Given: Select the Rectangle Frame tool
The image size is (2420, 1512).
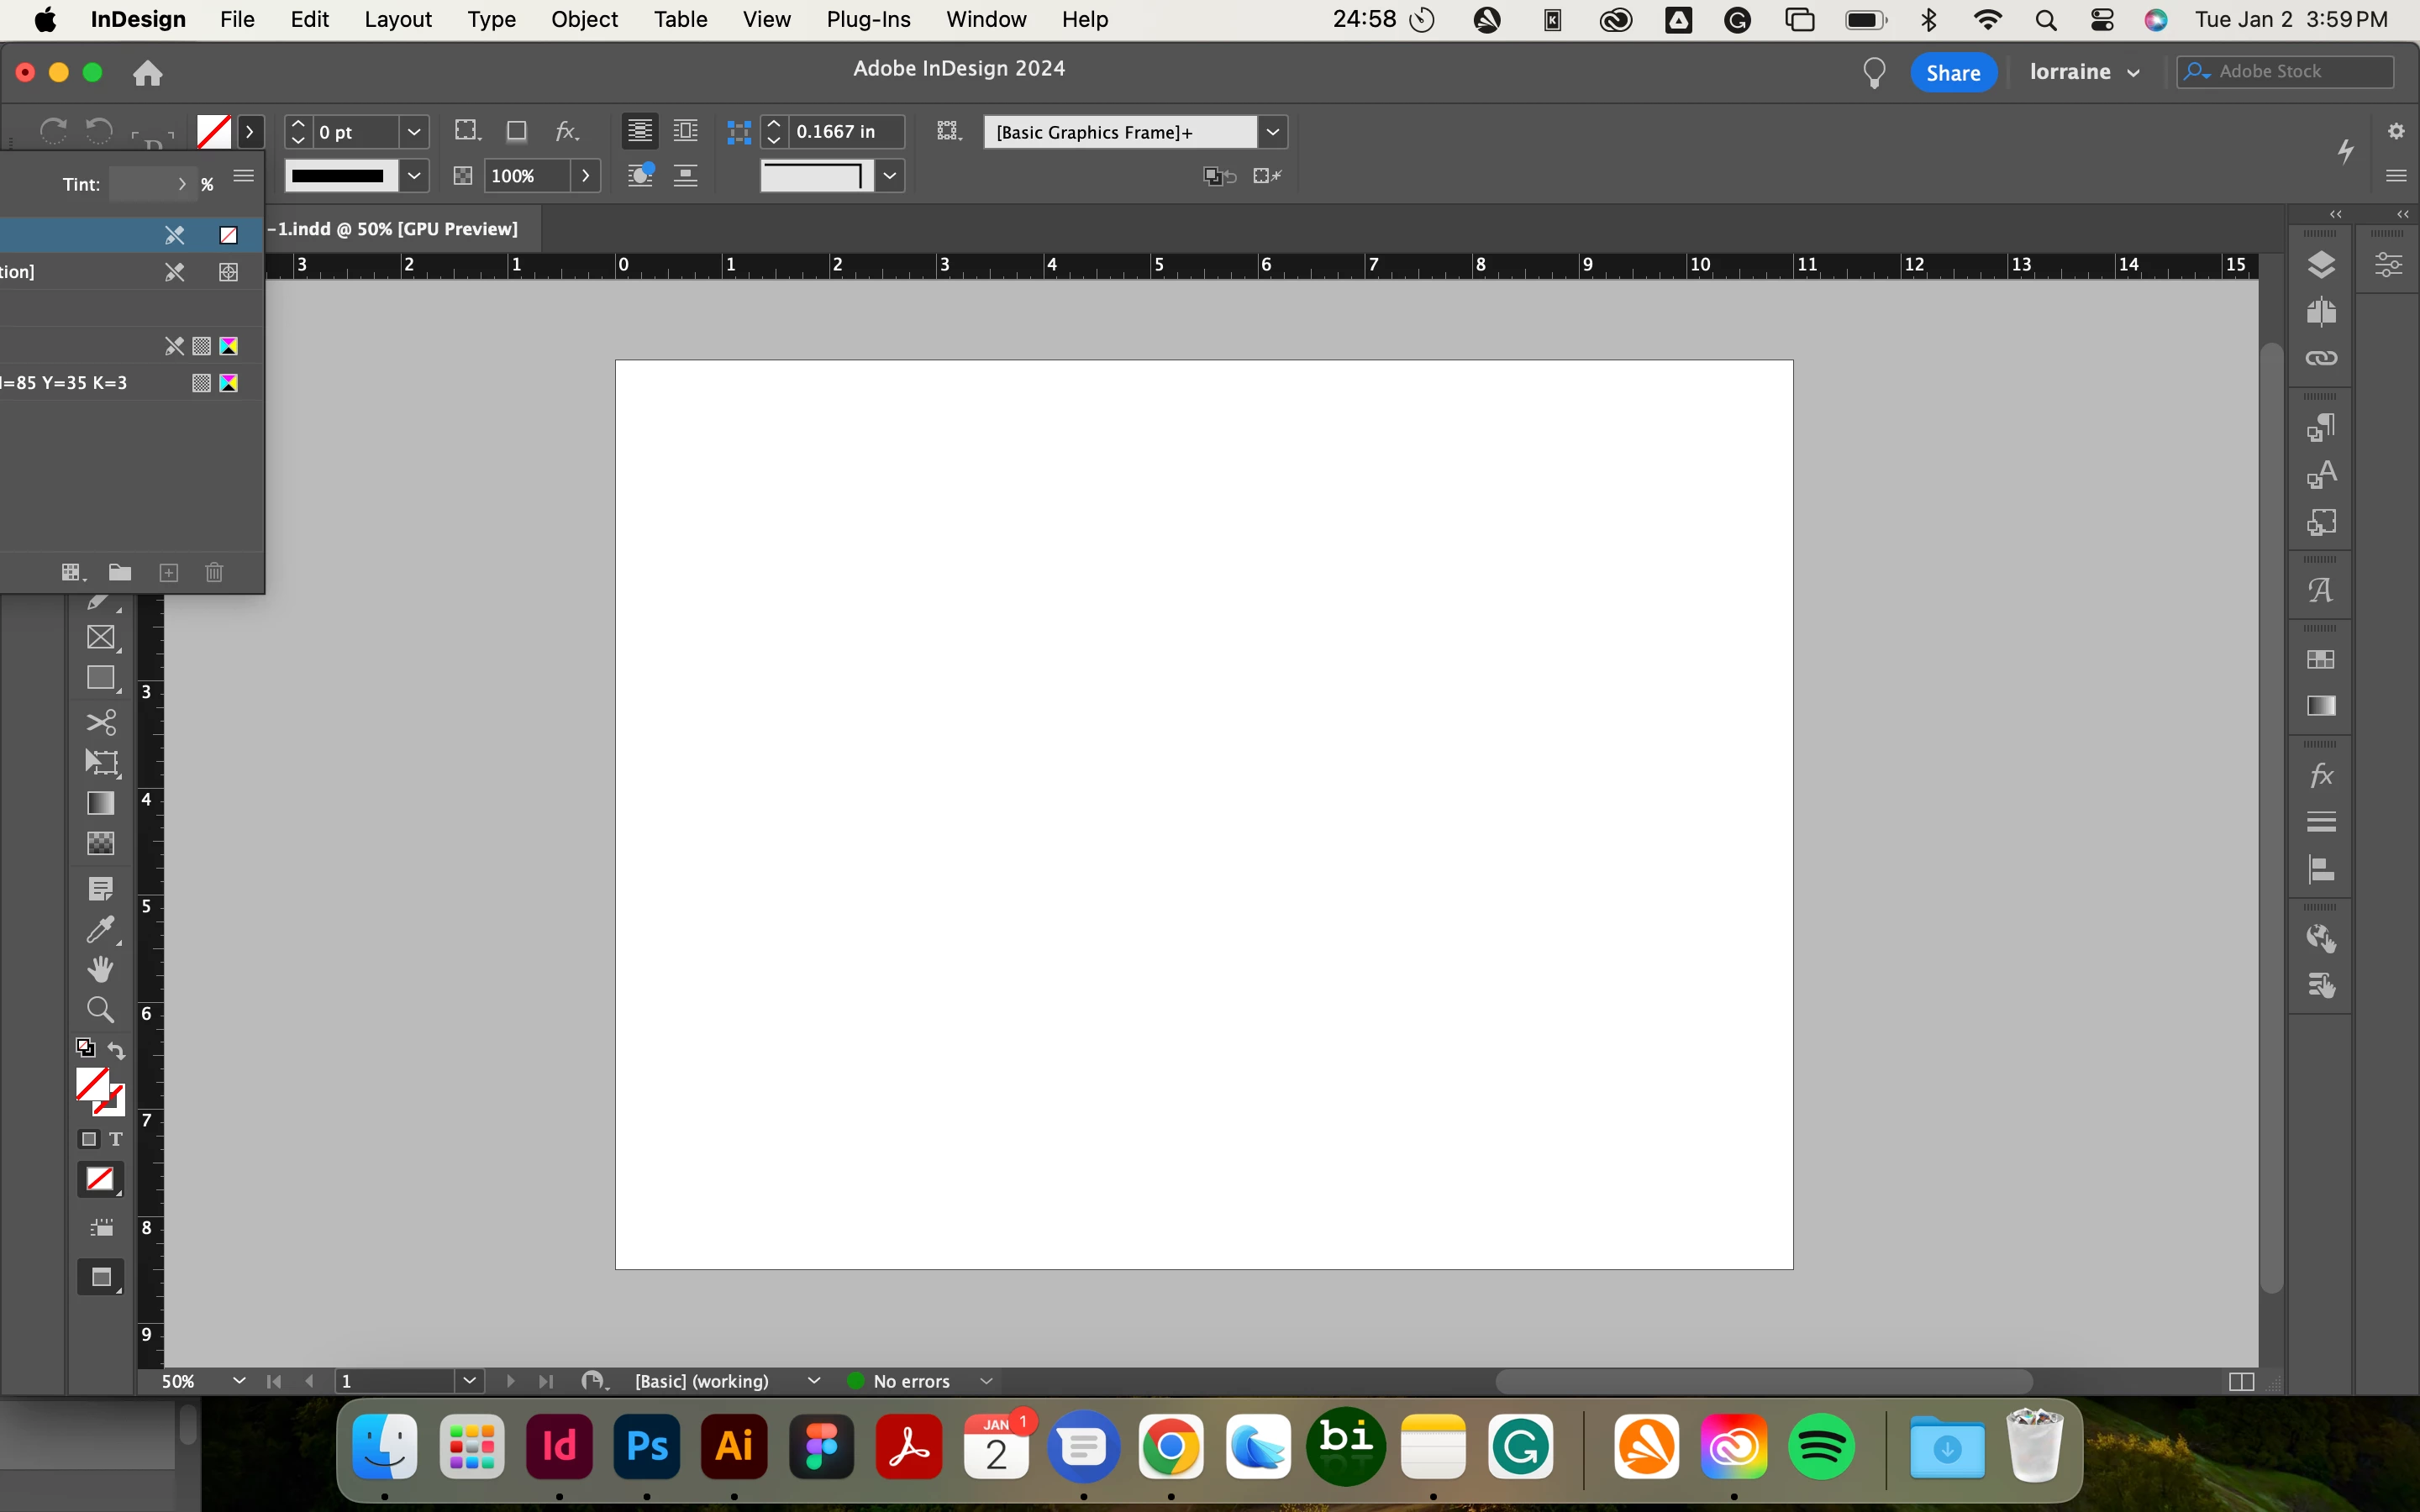Looking at the screenshot, I should pos(101,637).
